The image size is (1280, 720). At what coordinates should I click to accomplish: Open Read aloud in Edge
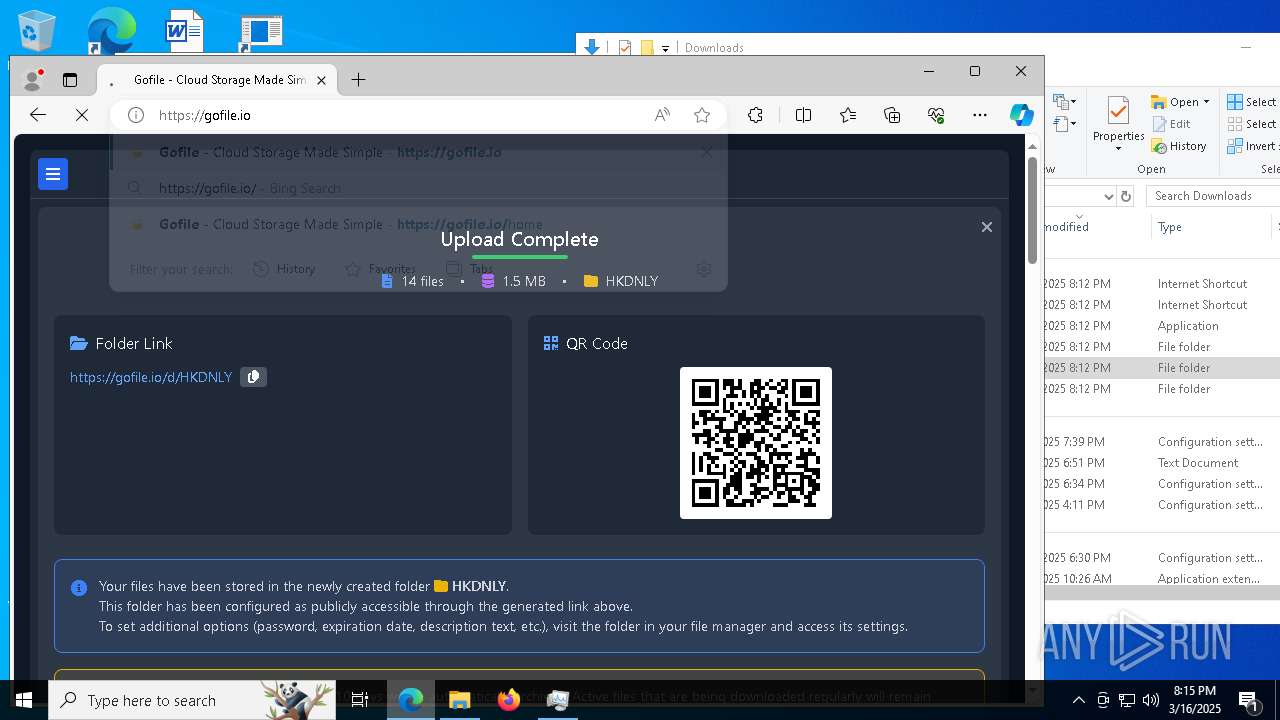662,115
